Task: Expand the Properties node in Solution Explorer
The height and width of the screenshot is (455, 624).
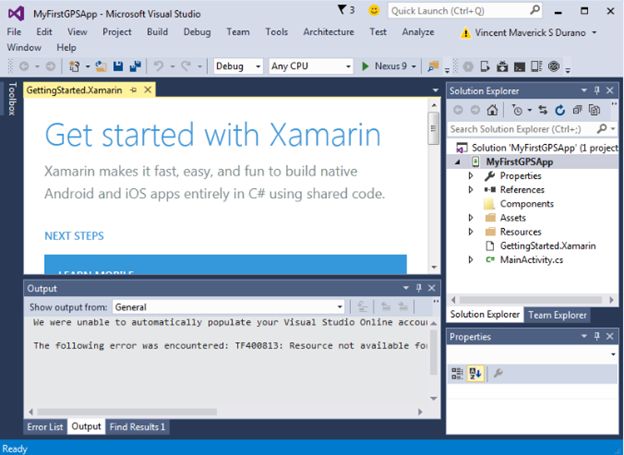Action: (471, 176)
